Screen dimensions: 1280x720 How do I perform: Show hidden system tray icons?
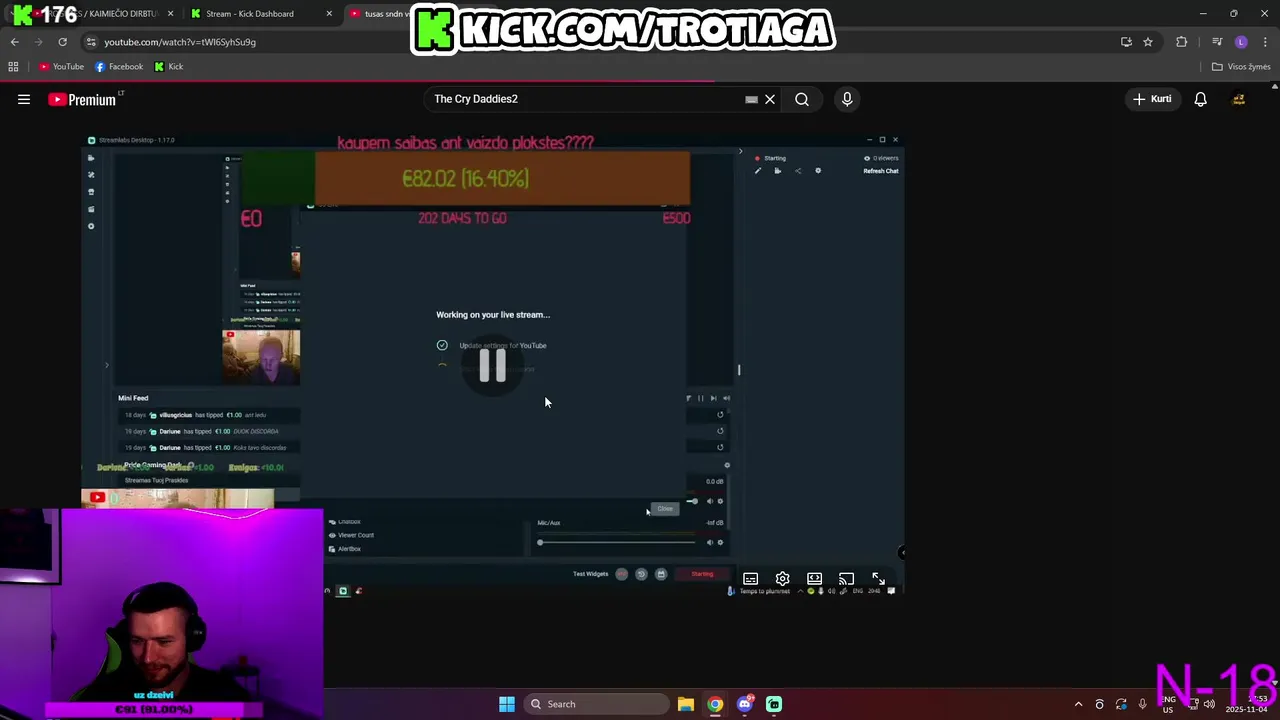pyautogui.click(x=1078, y=704)
